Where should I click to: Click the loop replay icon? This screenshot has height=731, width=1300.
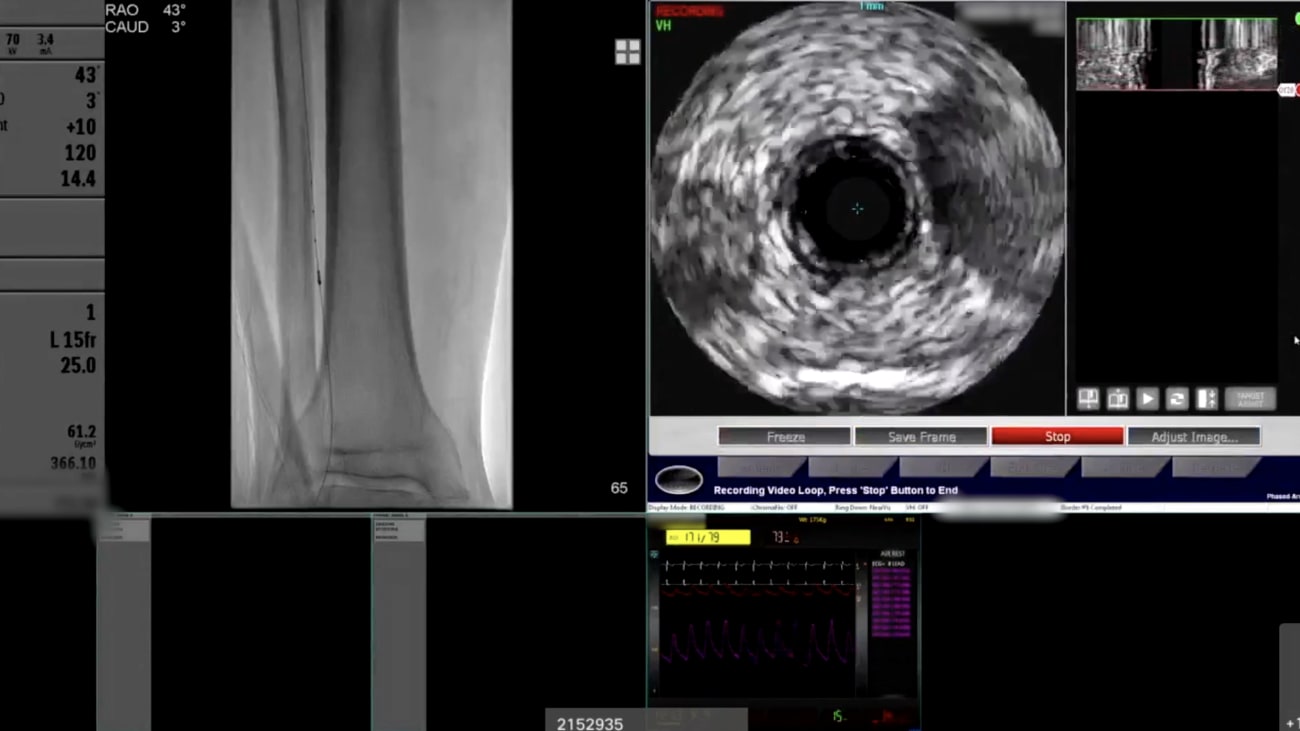[x=1176, y=399]
